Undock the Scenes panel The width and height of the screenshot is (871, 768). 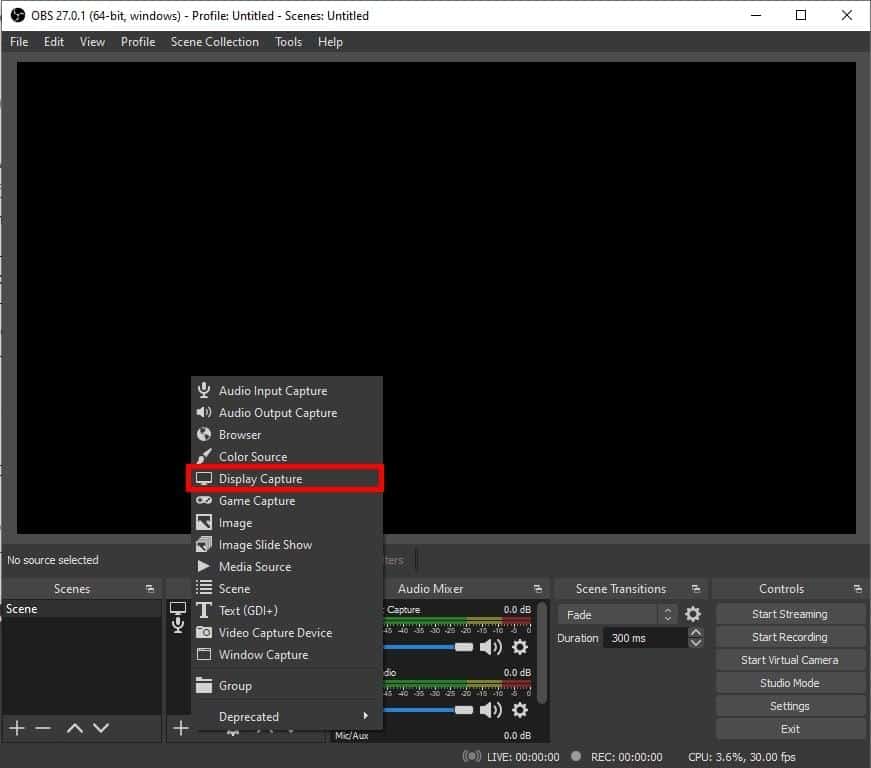click(149, 589)
